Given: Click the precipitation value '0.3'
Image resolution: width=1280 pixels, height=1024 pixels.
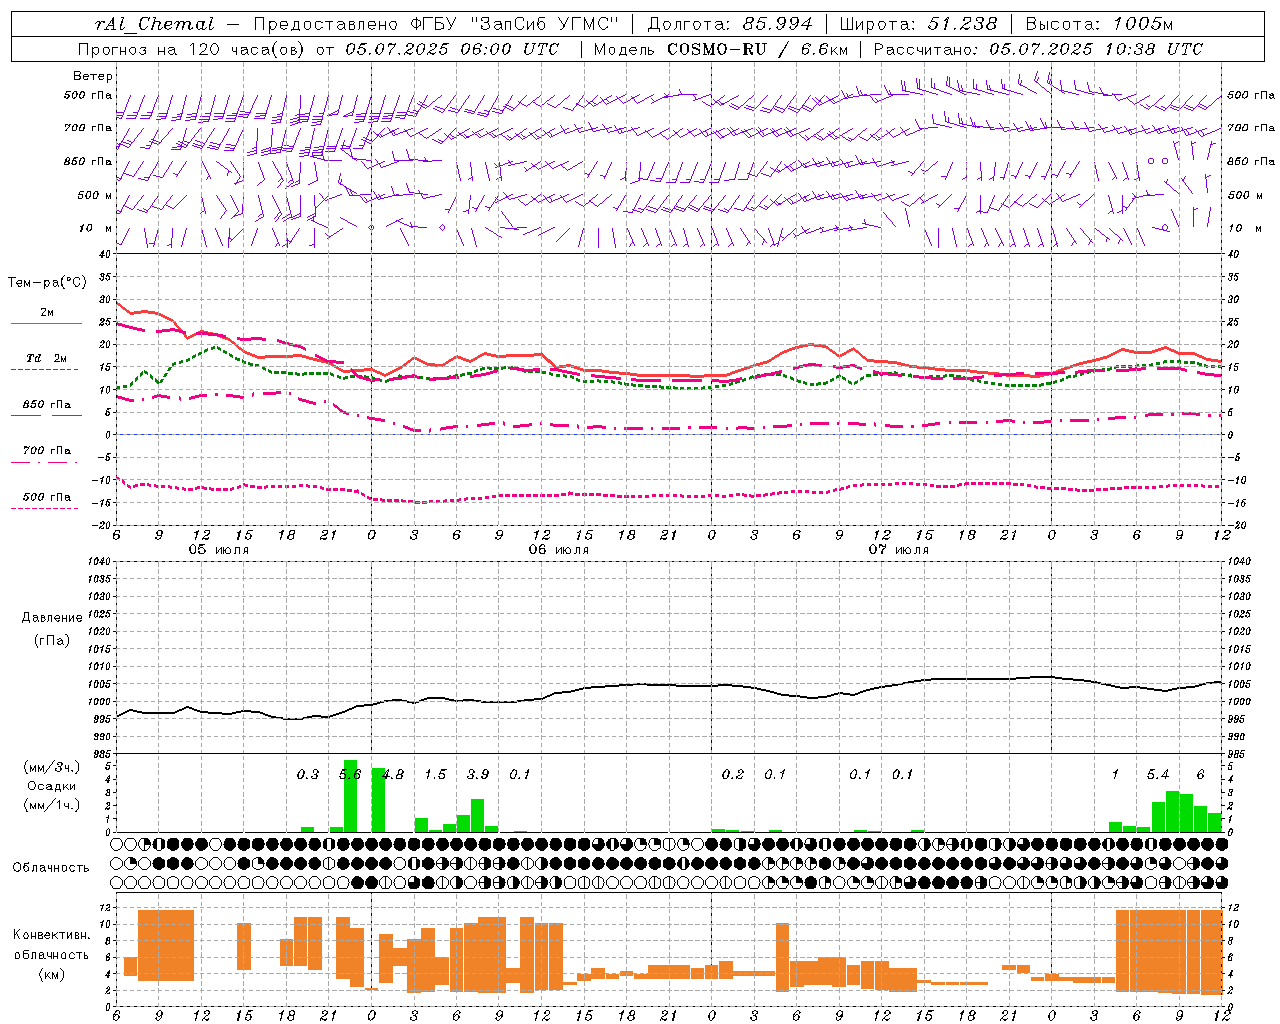Looking at the screenshot, I should [x=308, y=774].
